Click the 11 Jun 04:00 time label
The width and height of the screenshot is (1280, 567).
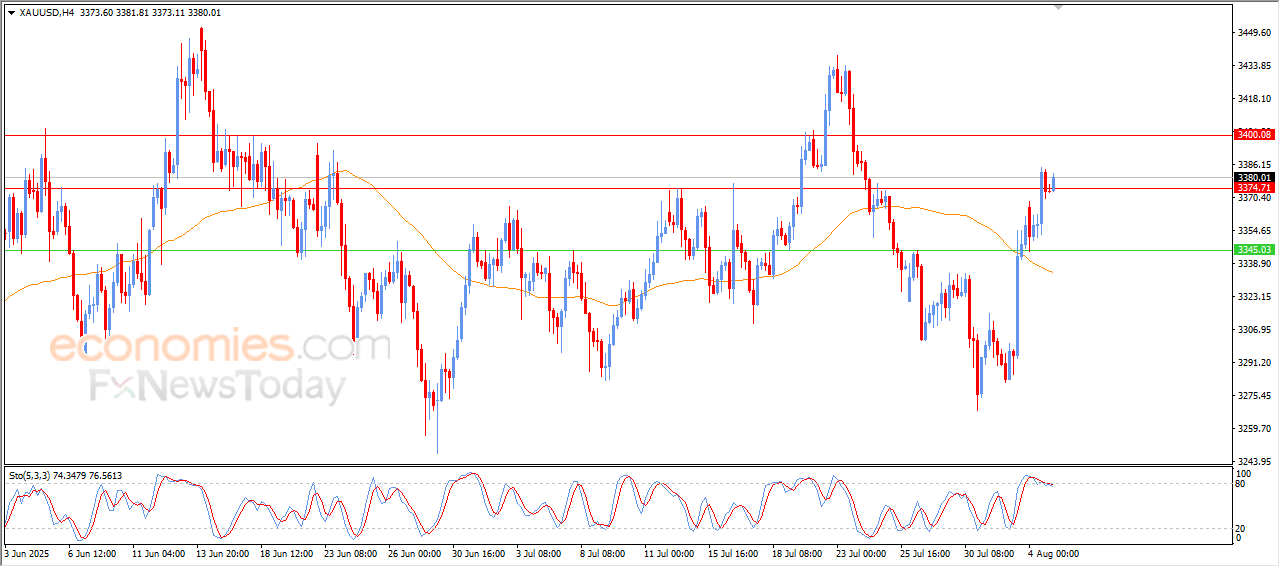click(x=158, y=552)
